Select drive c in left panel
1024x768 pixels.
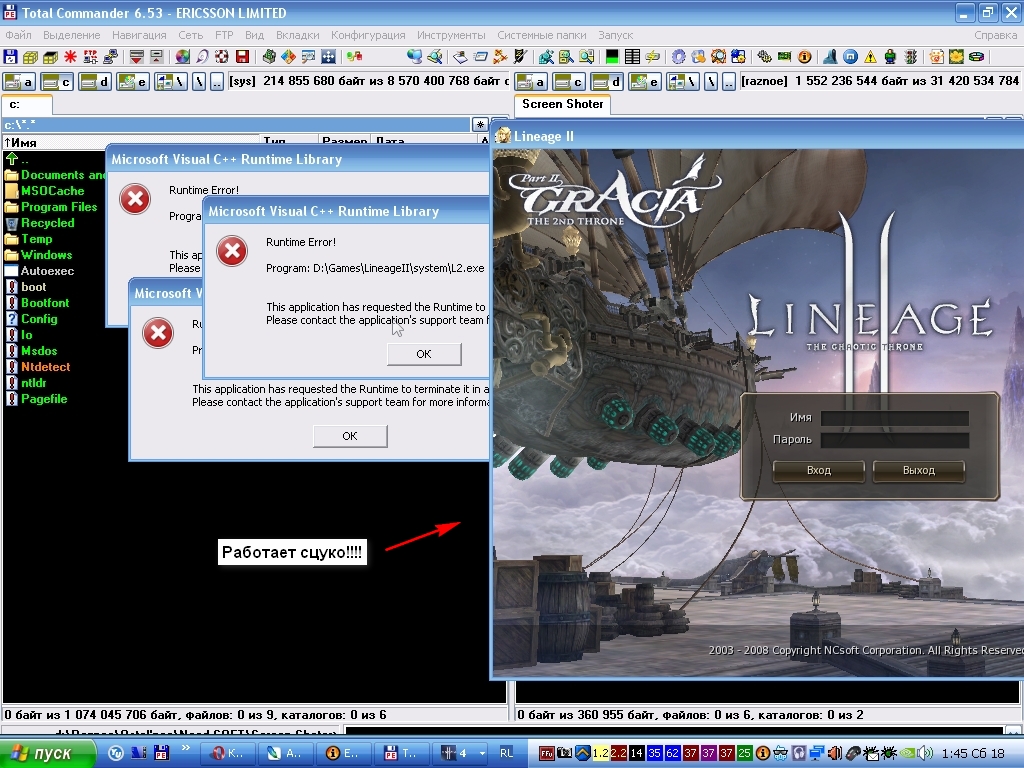(56, 82)
